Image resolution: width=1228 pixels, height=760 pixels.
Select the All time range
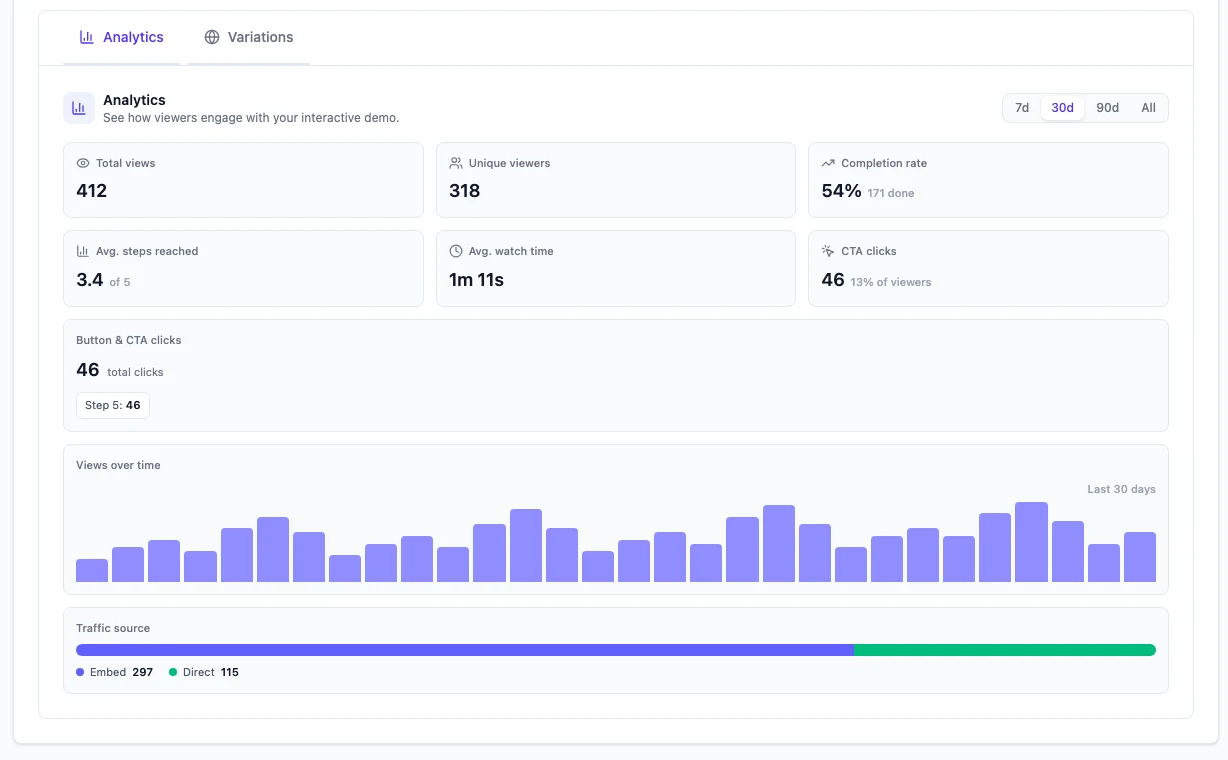click(x=1148, y=108)
